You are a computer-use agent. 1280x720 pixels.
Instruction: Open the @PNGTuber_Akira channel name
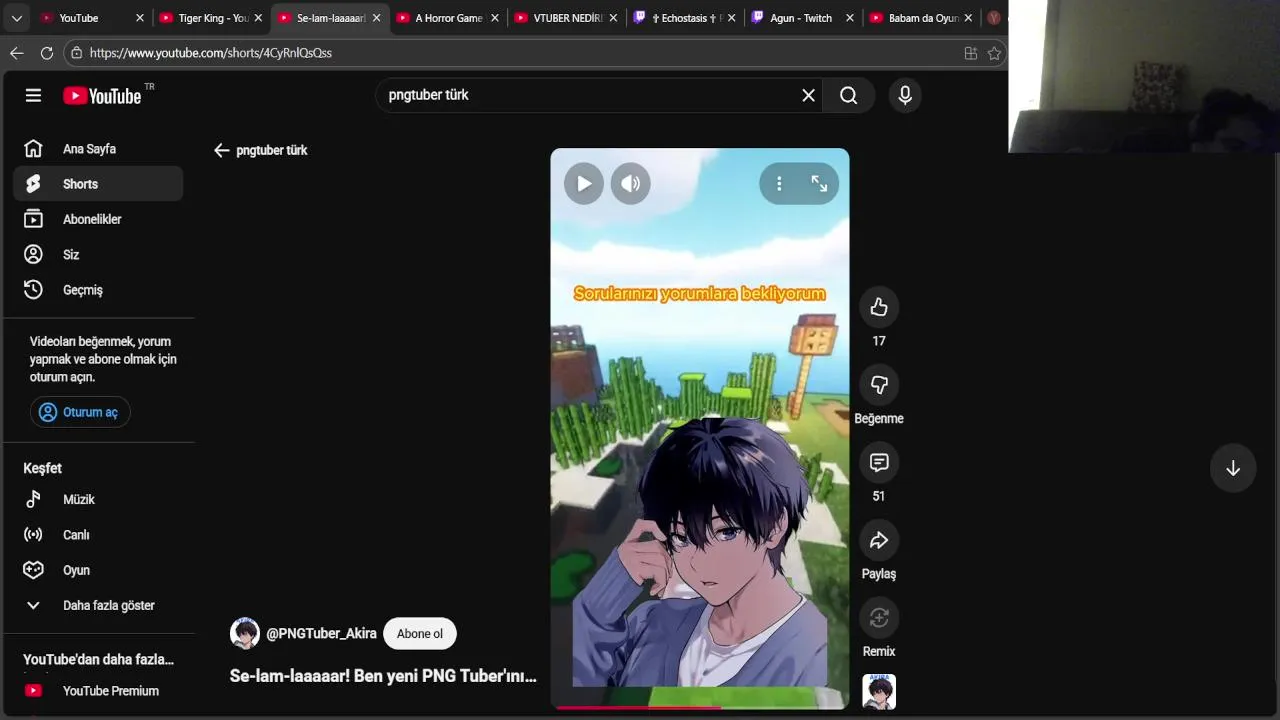(321, 633)
